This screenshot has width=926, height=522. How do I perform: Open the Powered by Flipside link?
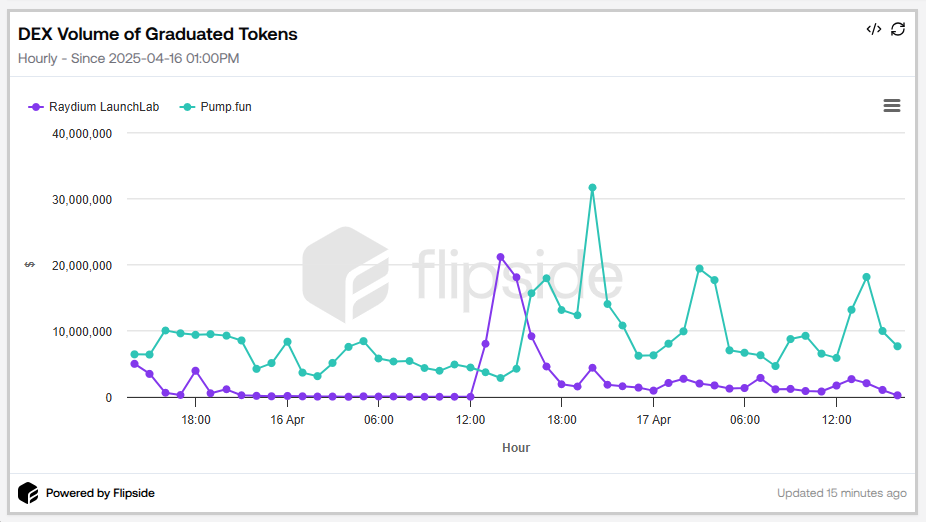coord(100,493)
